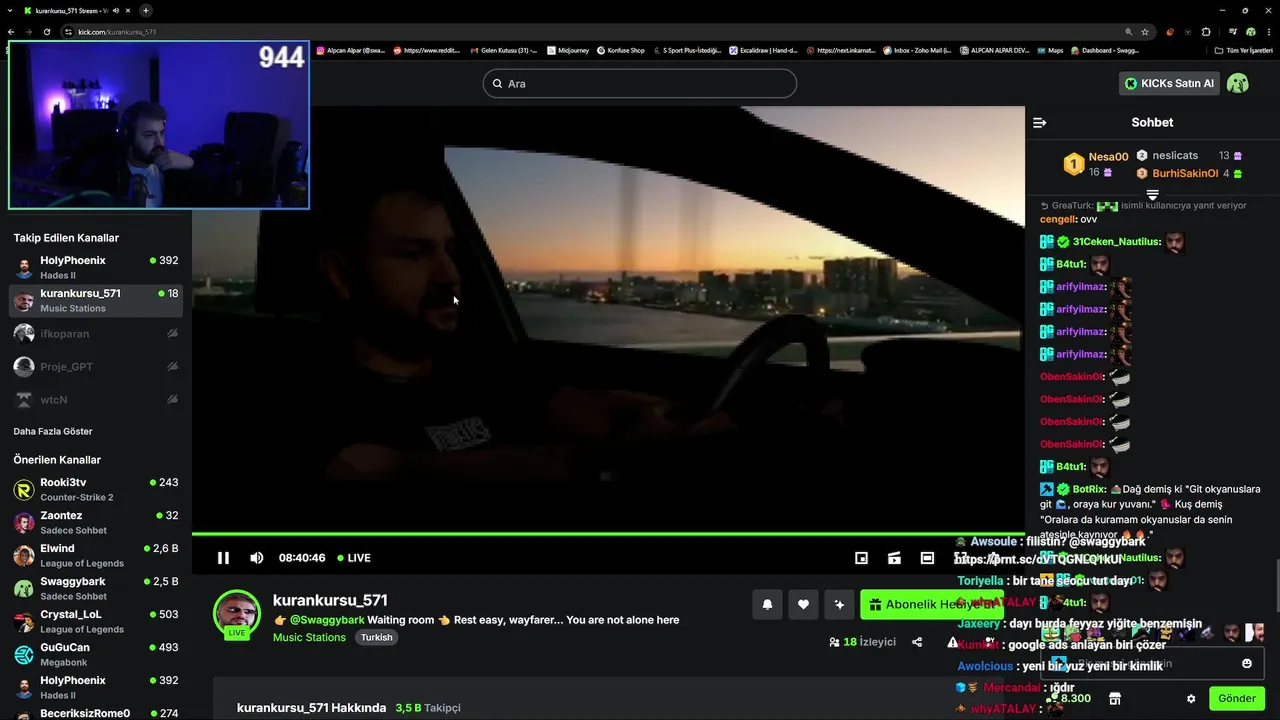Follow channel with the heart button
The height and width of the screenshot is (720, 1280).
[x=803, y=604]
